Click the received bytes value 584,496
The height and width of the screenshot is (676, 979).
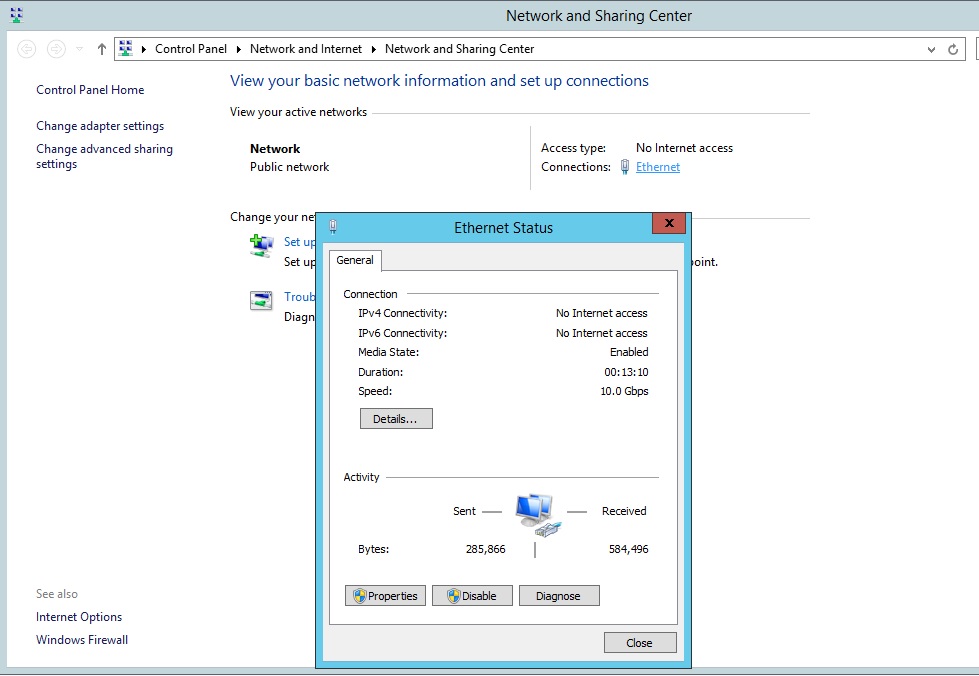pyautogui.click(x=629, y=549)
